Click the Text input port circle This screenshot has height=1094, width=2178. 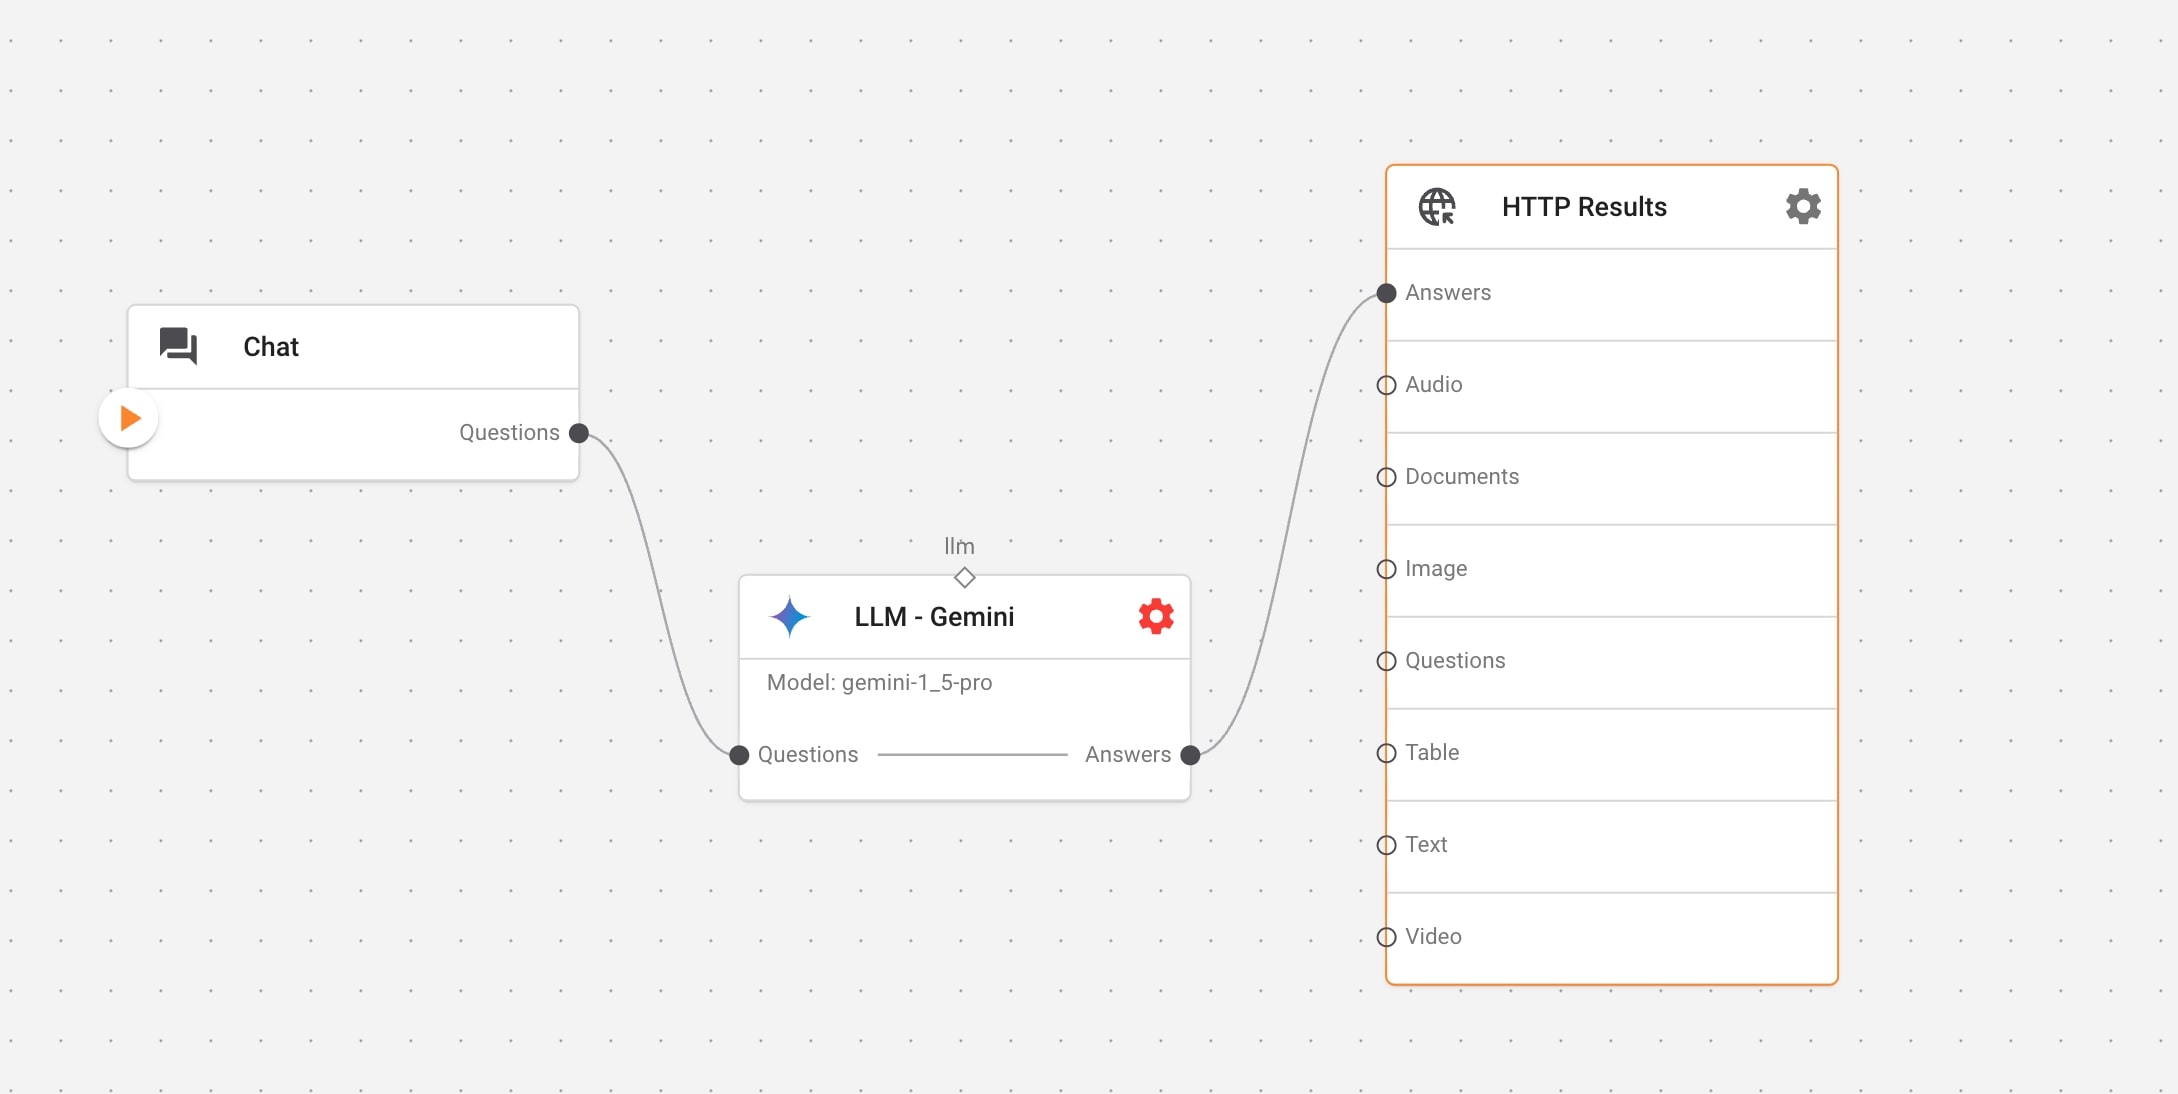[x=1386, y=845]
